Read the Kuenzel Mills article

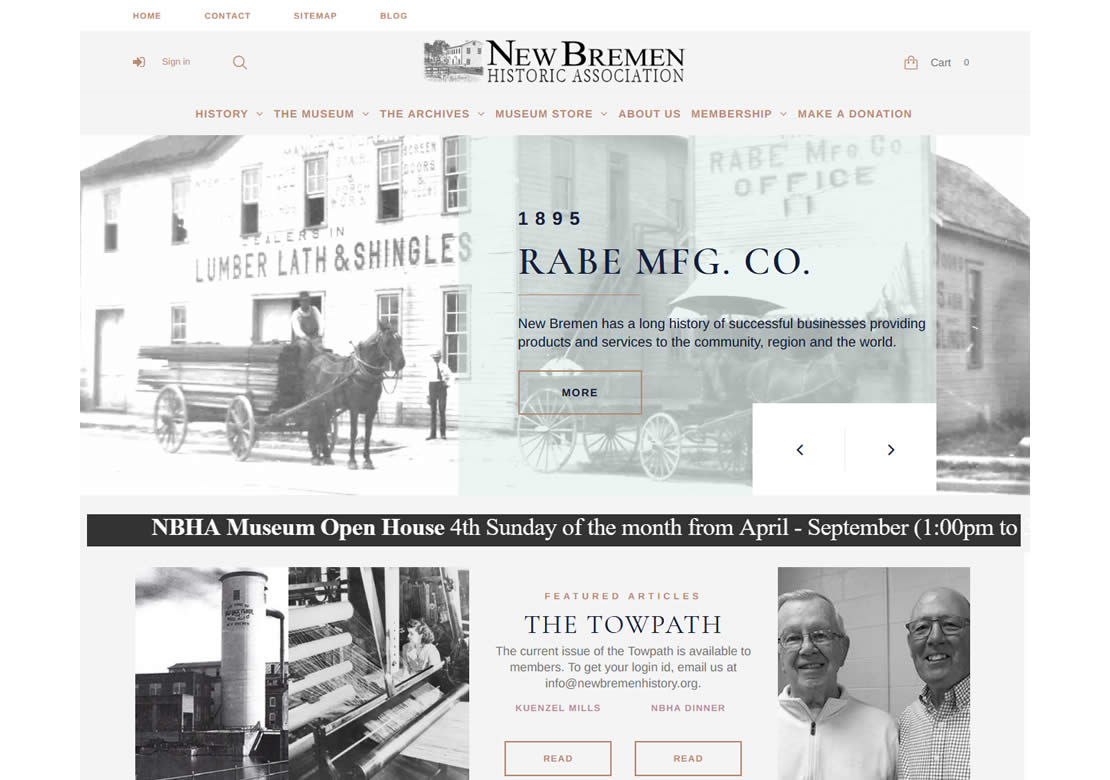[x=558, y=758]
